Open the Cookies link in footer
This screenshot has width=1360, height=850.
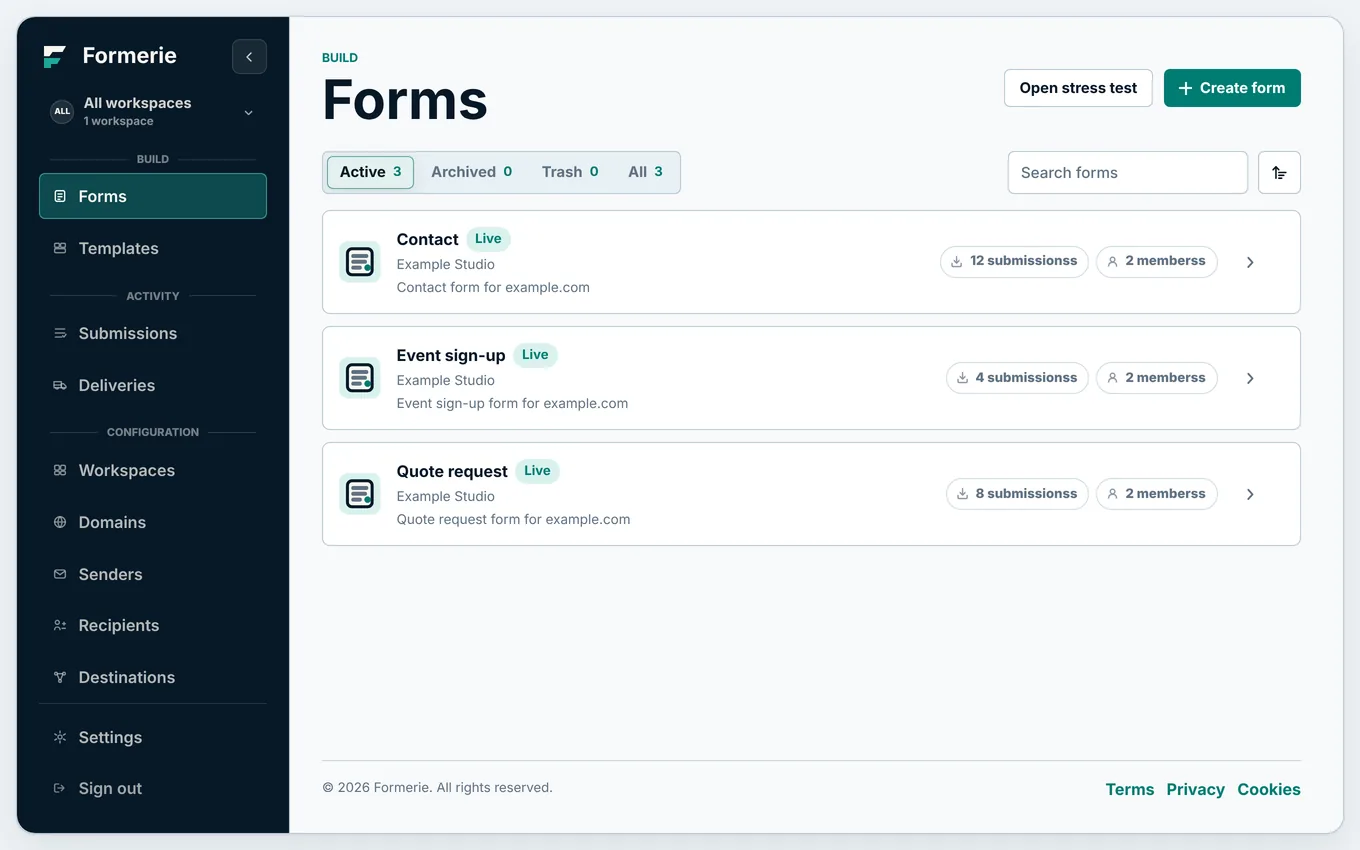coord(1269,789)
